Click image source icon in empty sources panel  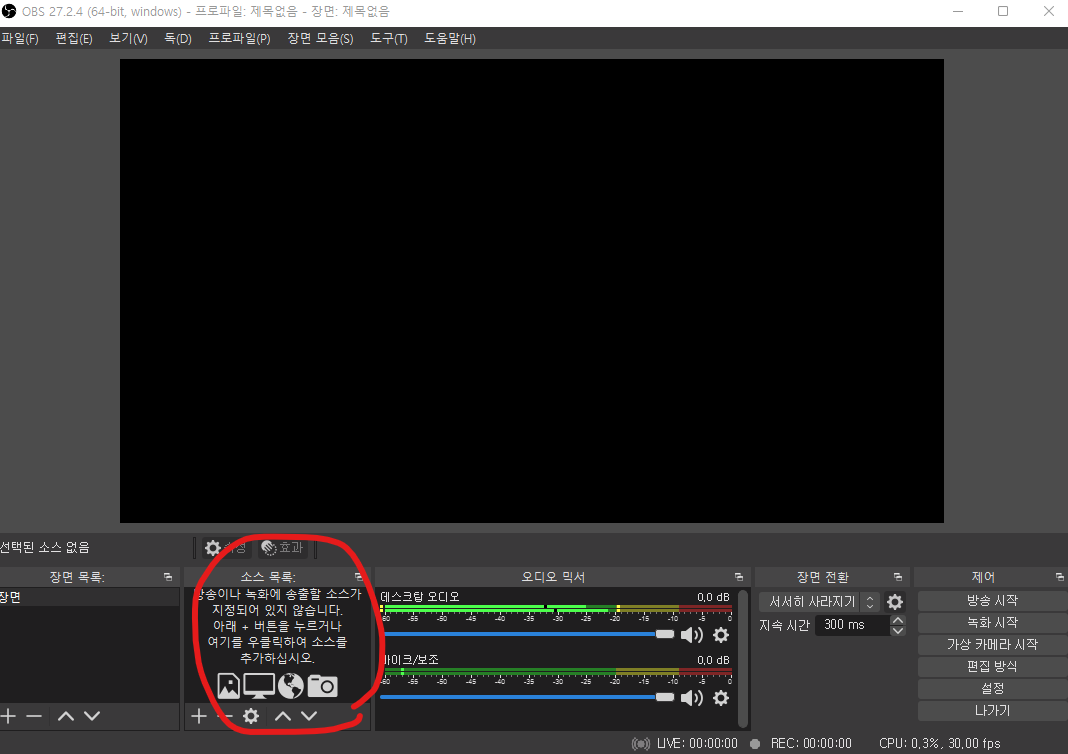point(228,686)
